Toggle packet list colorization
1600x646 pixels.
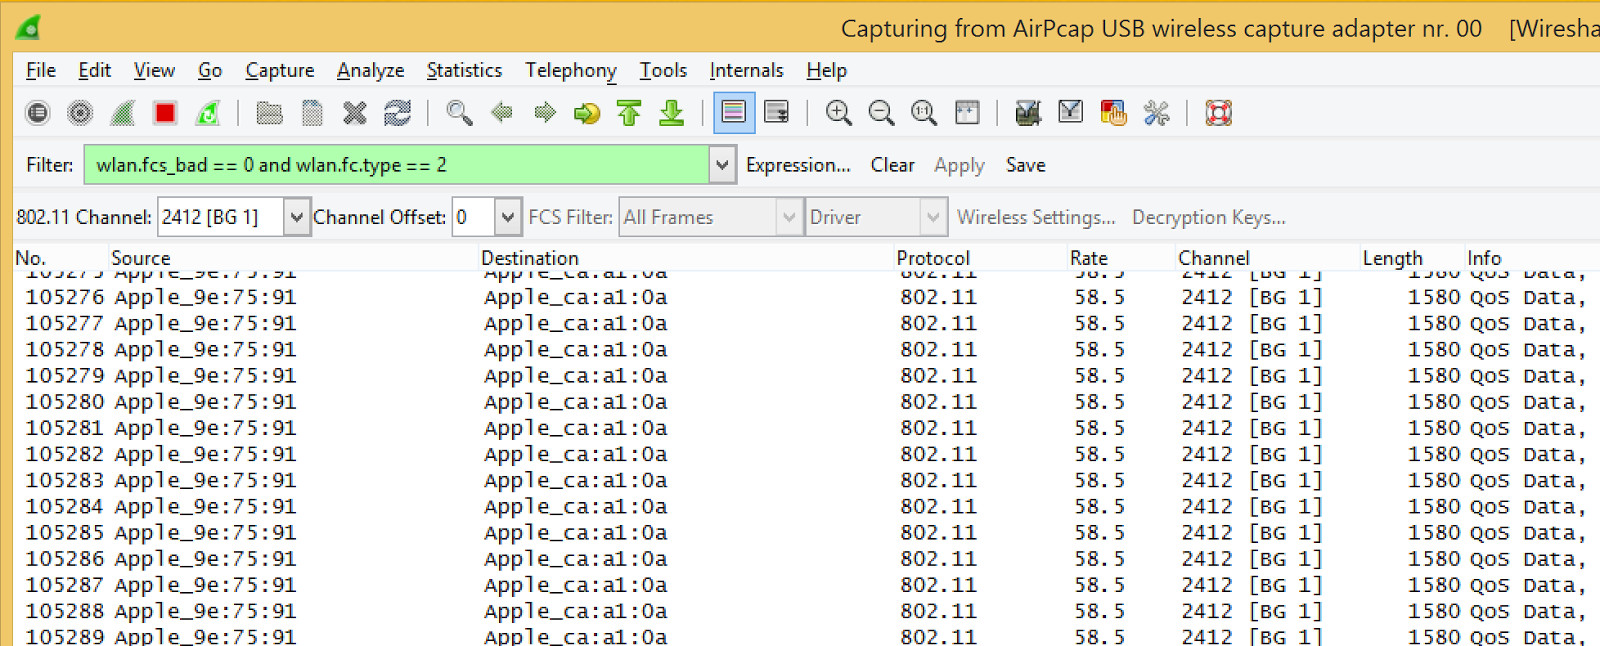tap(734, 113)
